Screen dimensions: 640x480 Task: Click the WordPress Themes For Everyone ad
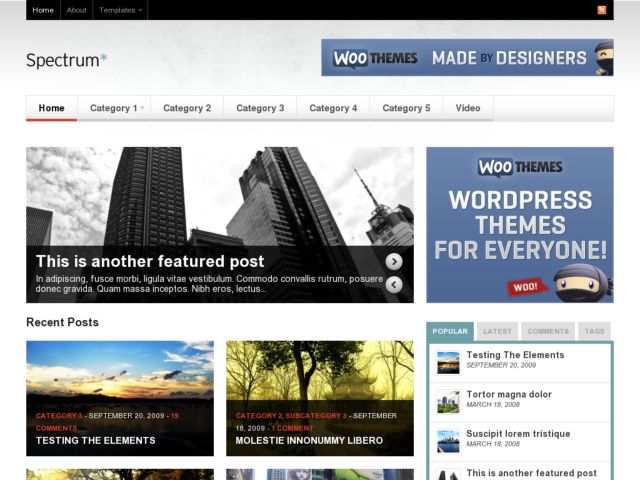[520, 225]
